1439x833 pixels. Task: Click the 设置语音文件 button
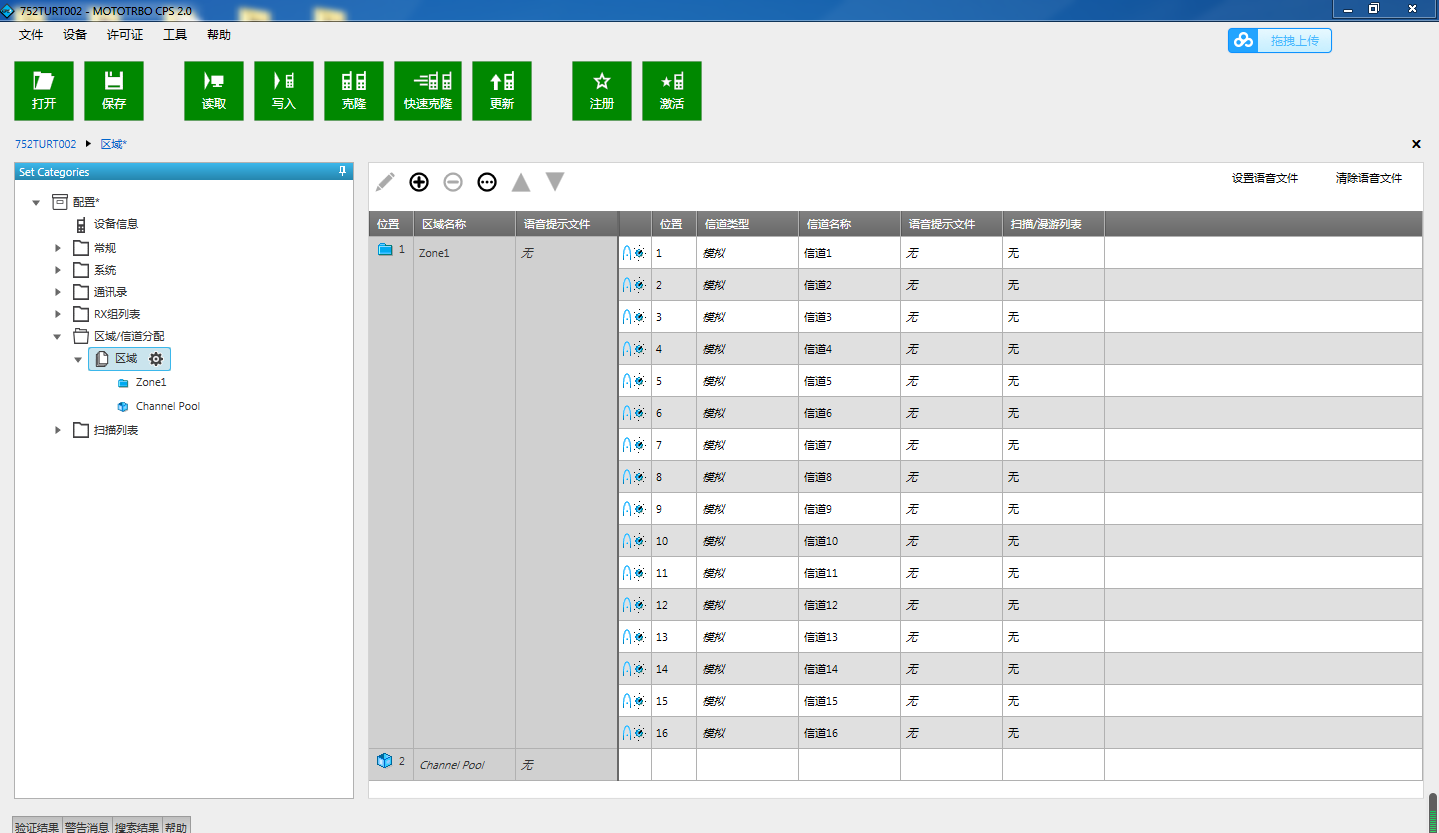1264,179
